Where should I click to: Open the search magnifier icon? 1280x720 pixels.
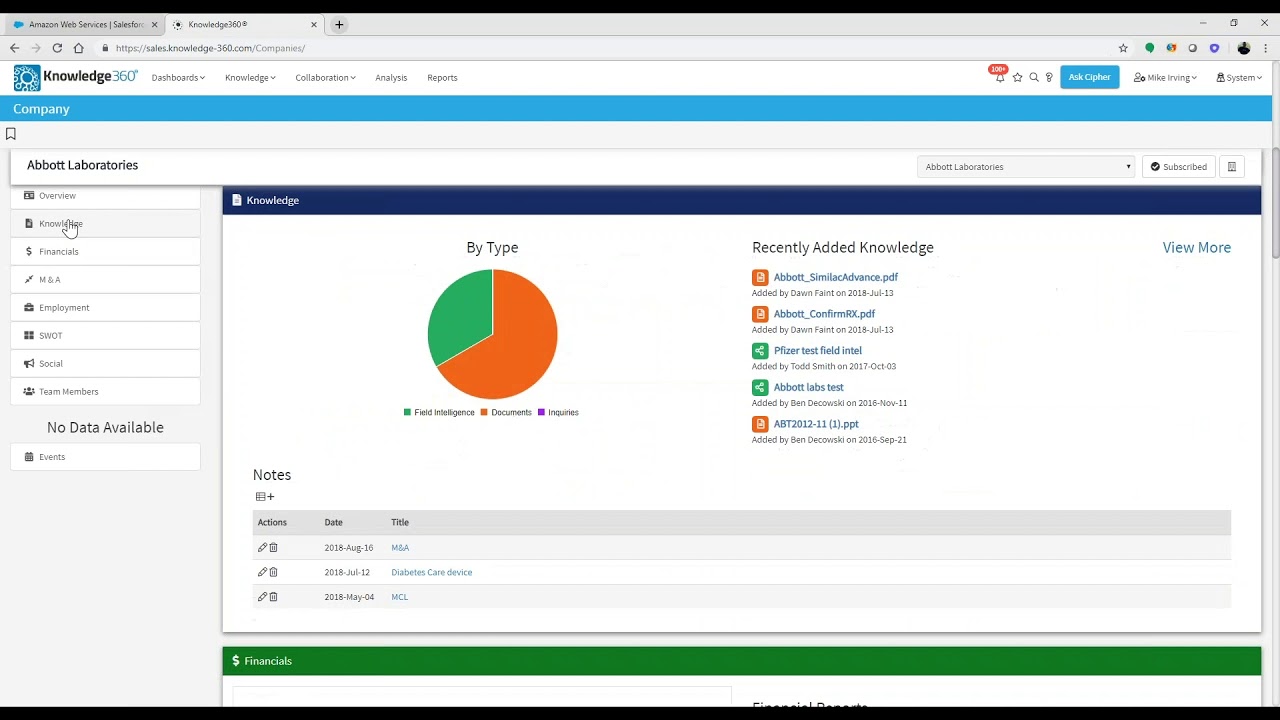(1034, 77)
